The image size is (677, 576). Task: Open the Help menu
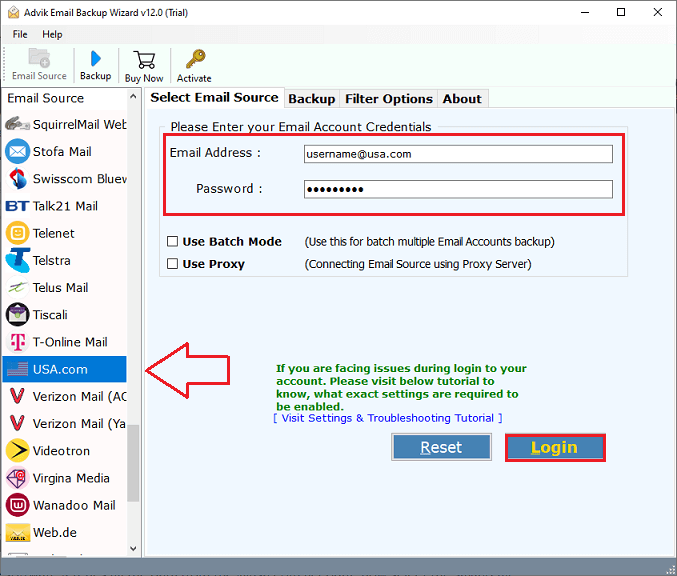click(52, 34)
